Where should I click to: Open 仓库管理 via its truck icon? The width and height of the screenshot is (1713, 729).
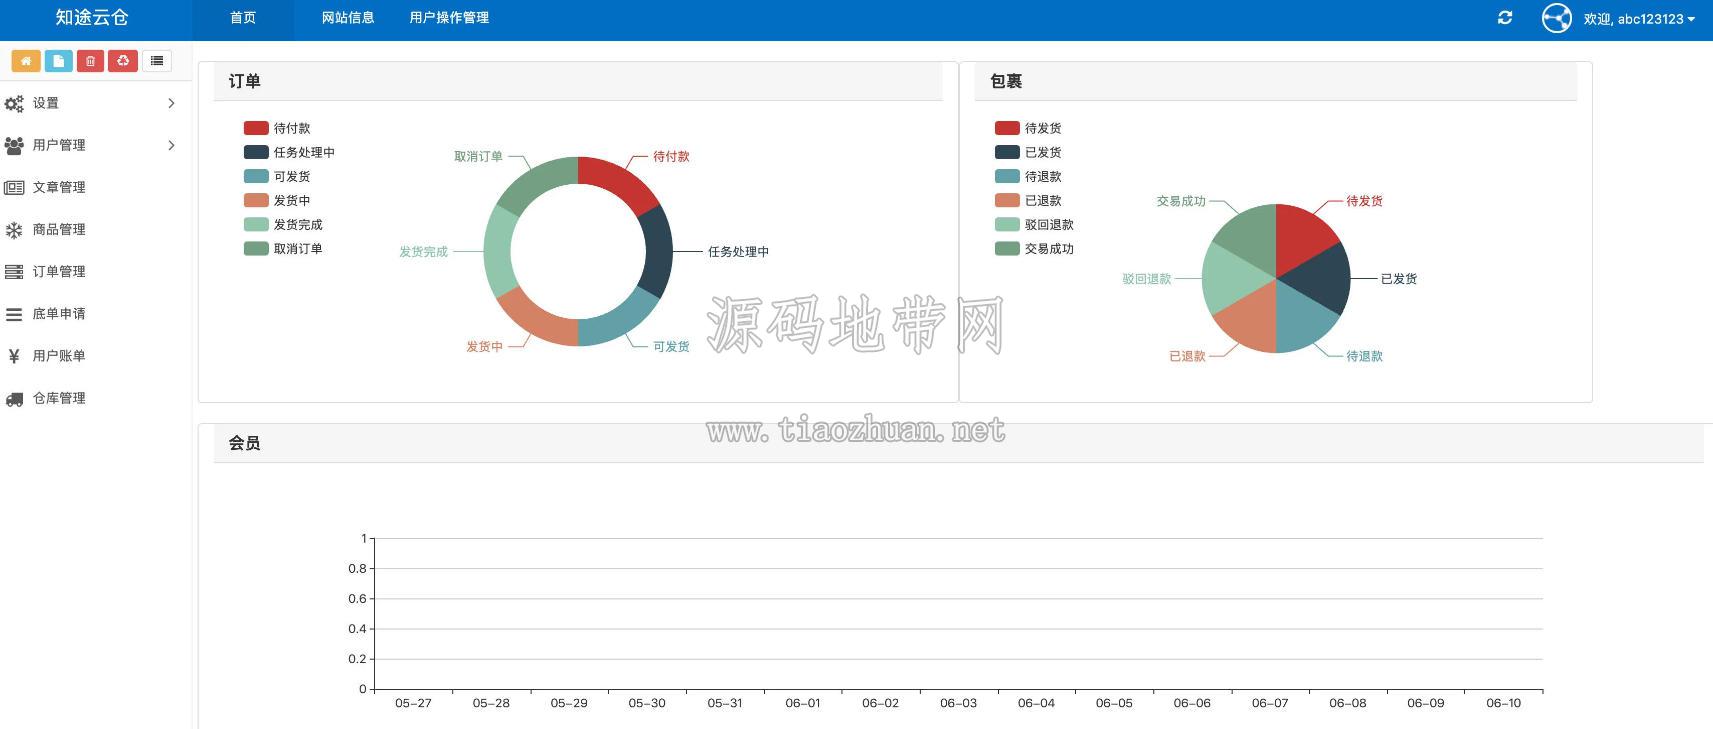(14, 398)
